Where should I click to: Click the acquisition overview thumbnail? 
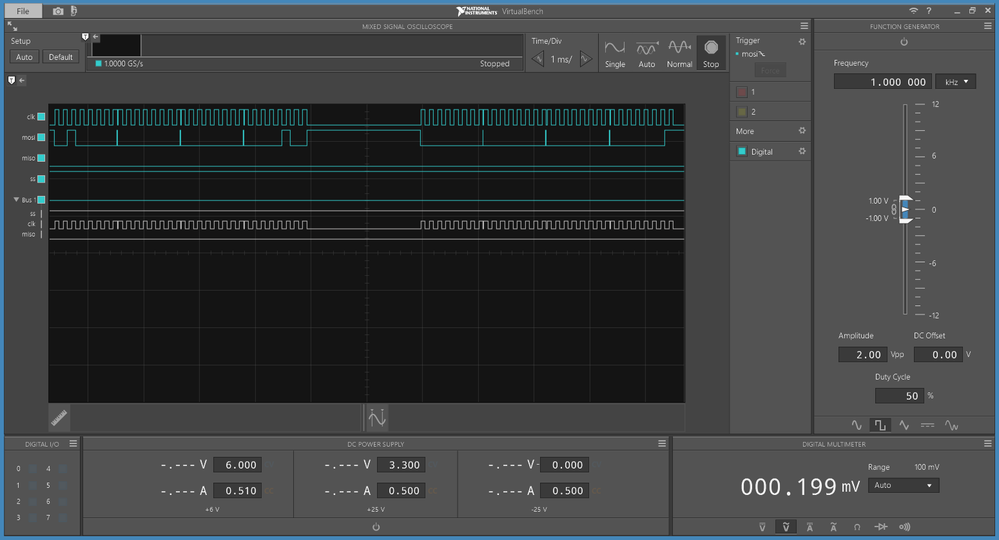(117, 45)
